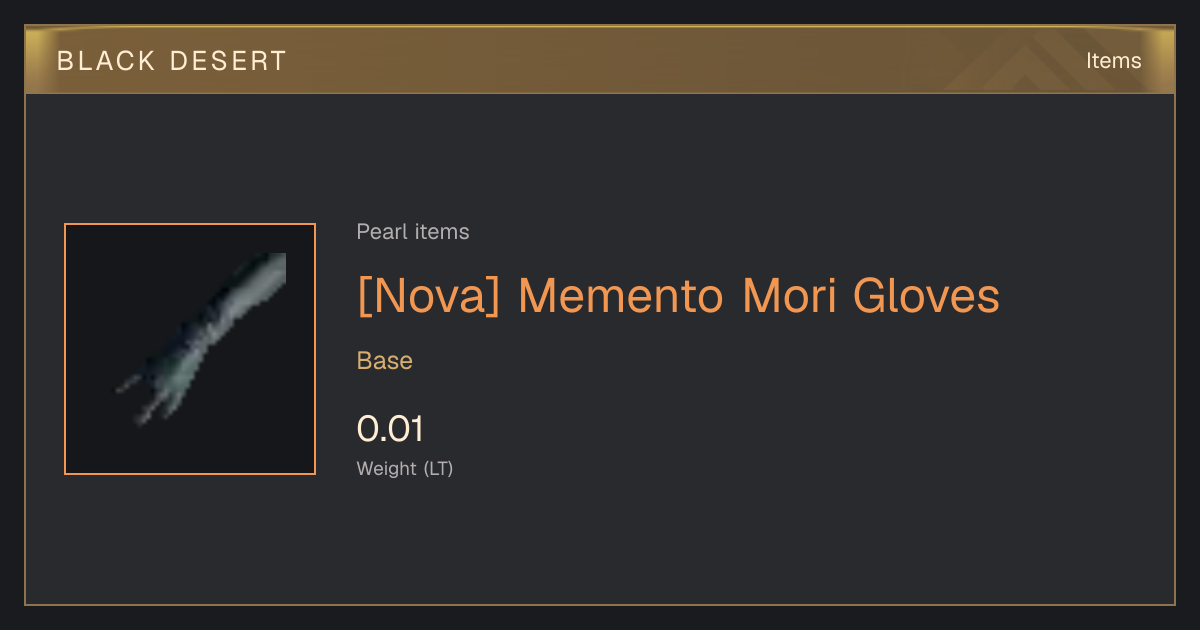Image resolution: width=1200 pixels, height=630 pixels.
Task: Click the word Gloves in item title
Action: (926, 296)
